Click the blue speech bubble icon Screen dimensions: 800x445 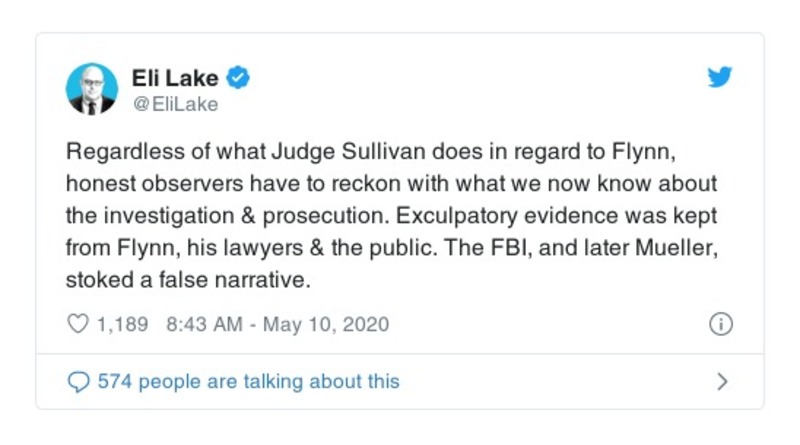(77, 381)
